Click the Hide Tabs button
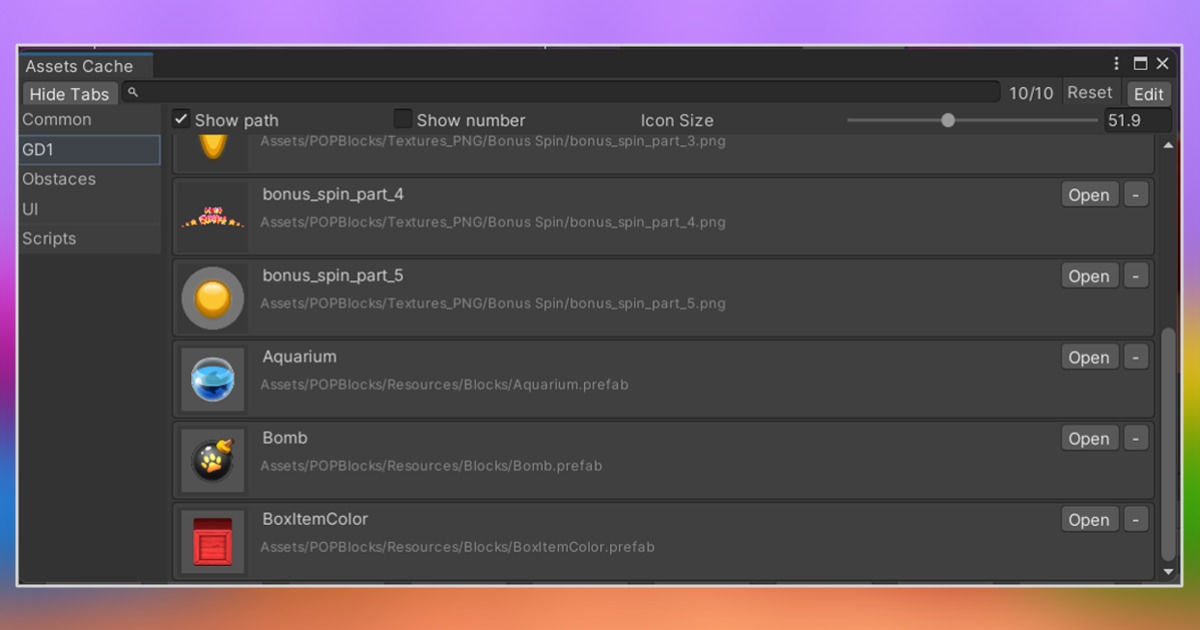 tap(69, 94)
